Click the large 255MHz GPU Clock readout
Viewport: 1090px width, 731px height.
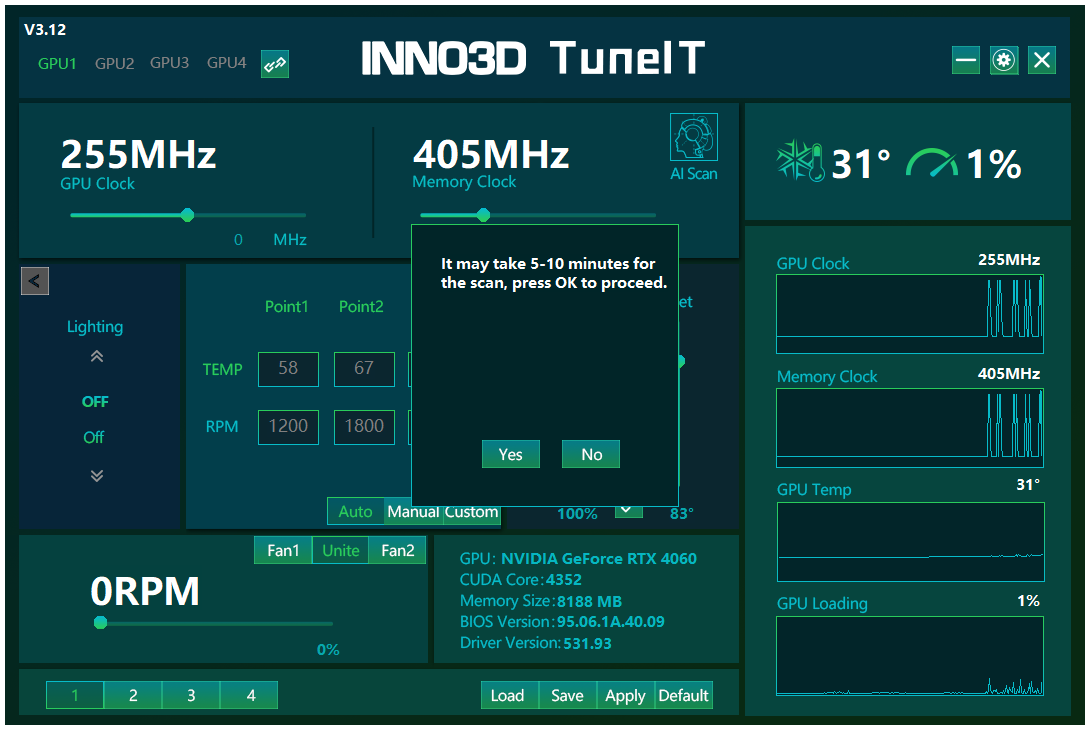pos(138,154)
